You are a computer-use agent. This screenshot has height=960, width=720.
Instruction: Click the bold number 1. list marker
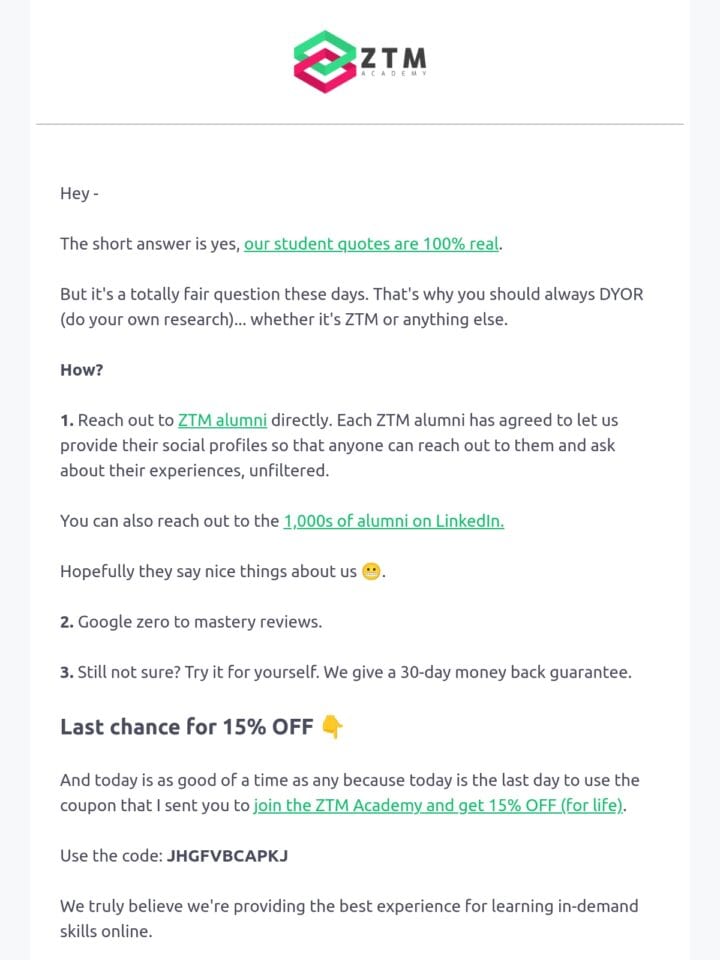coord(67,421)
